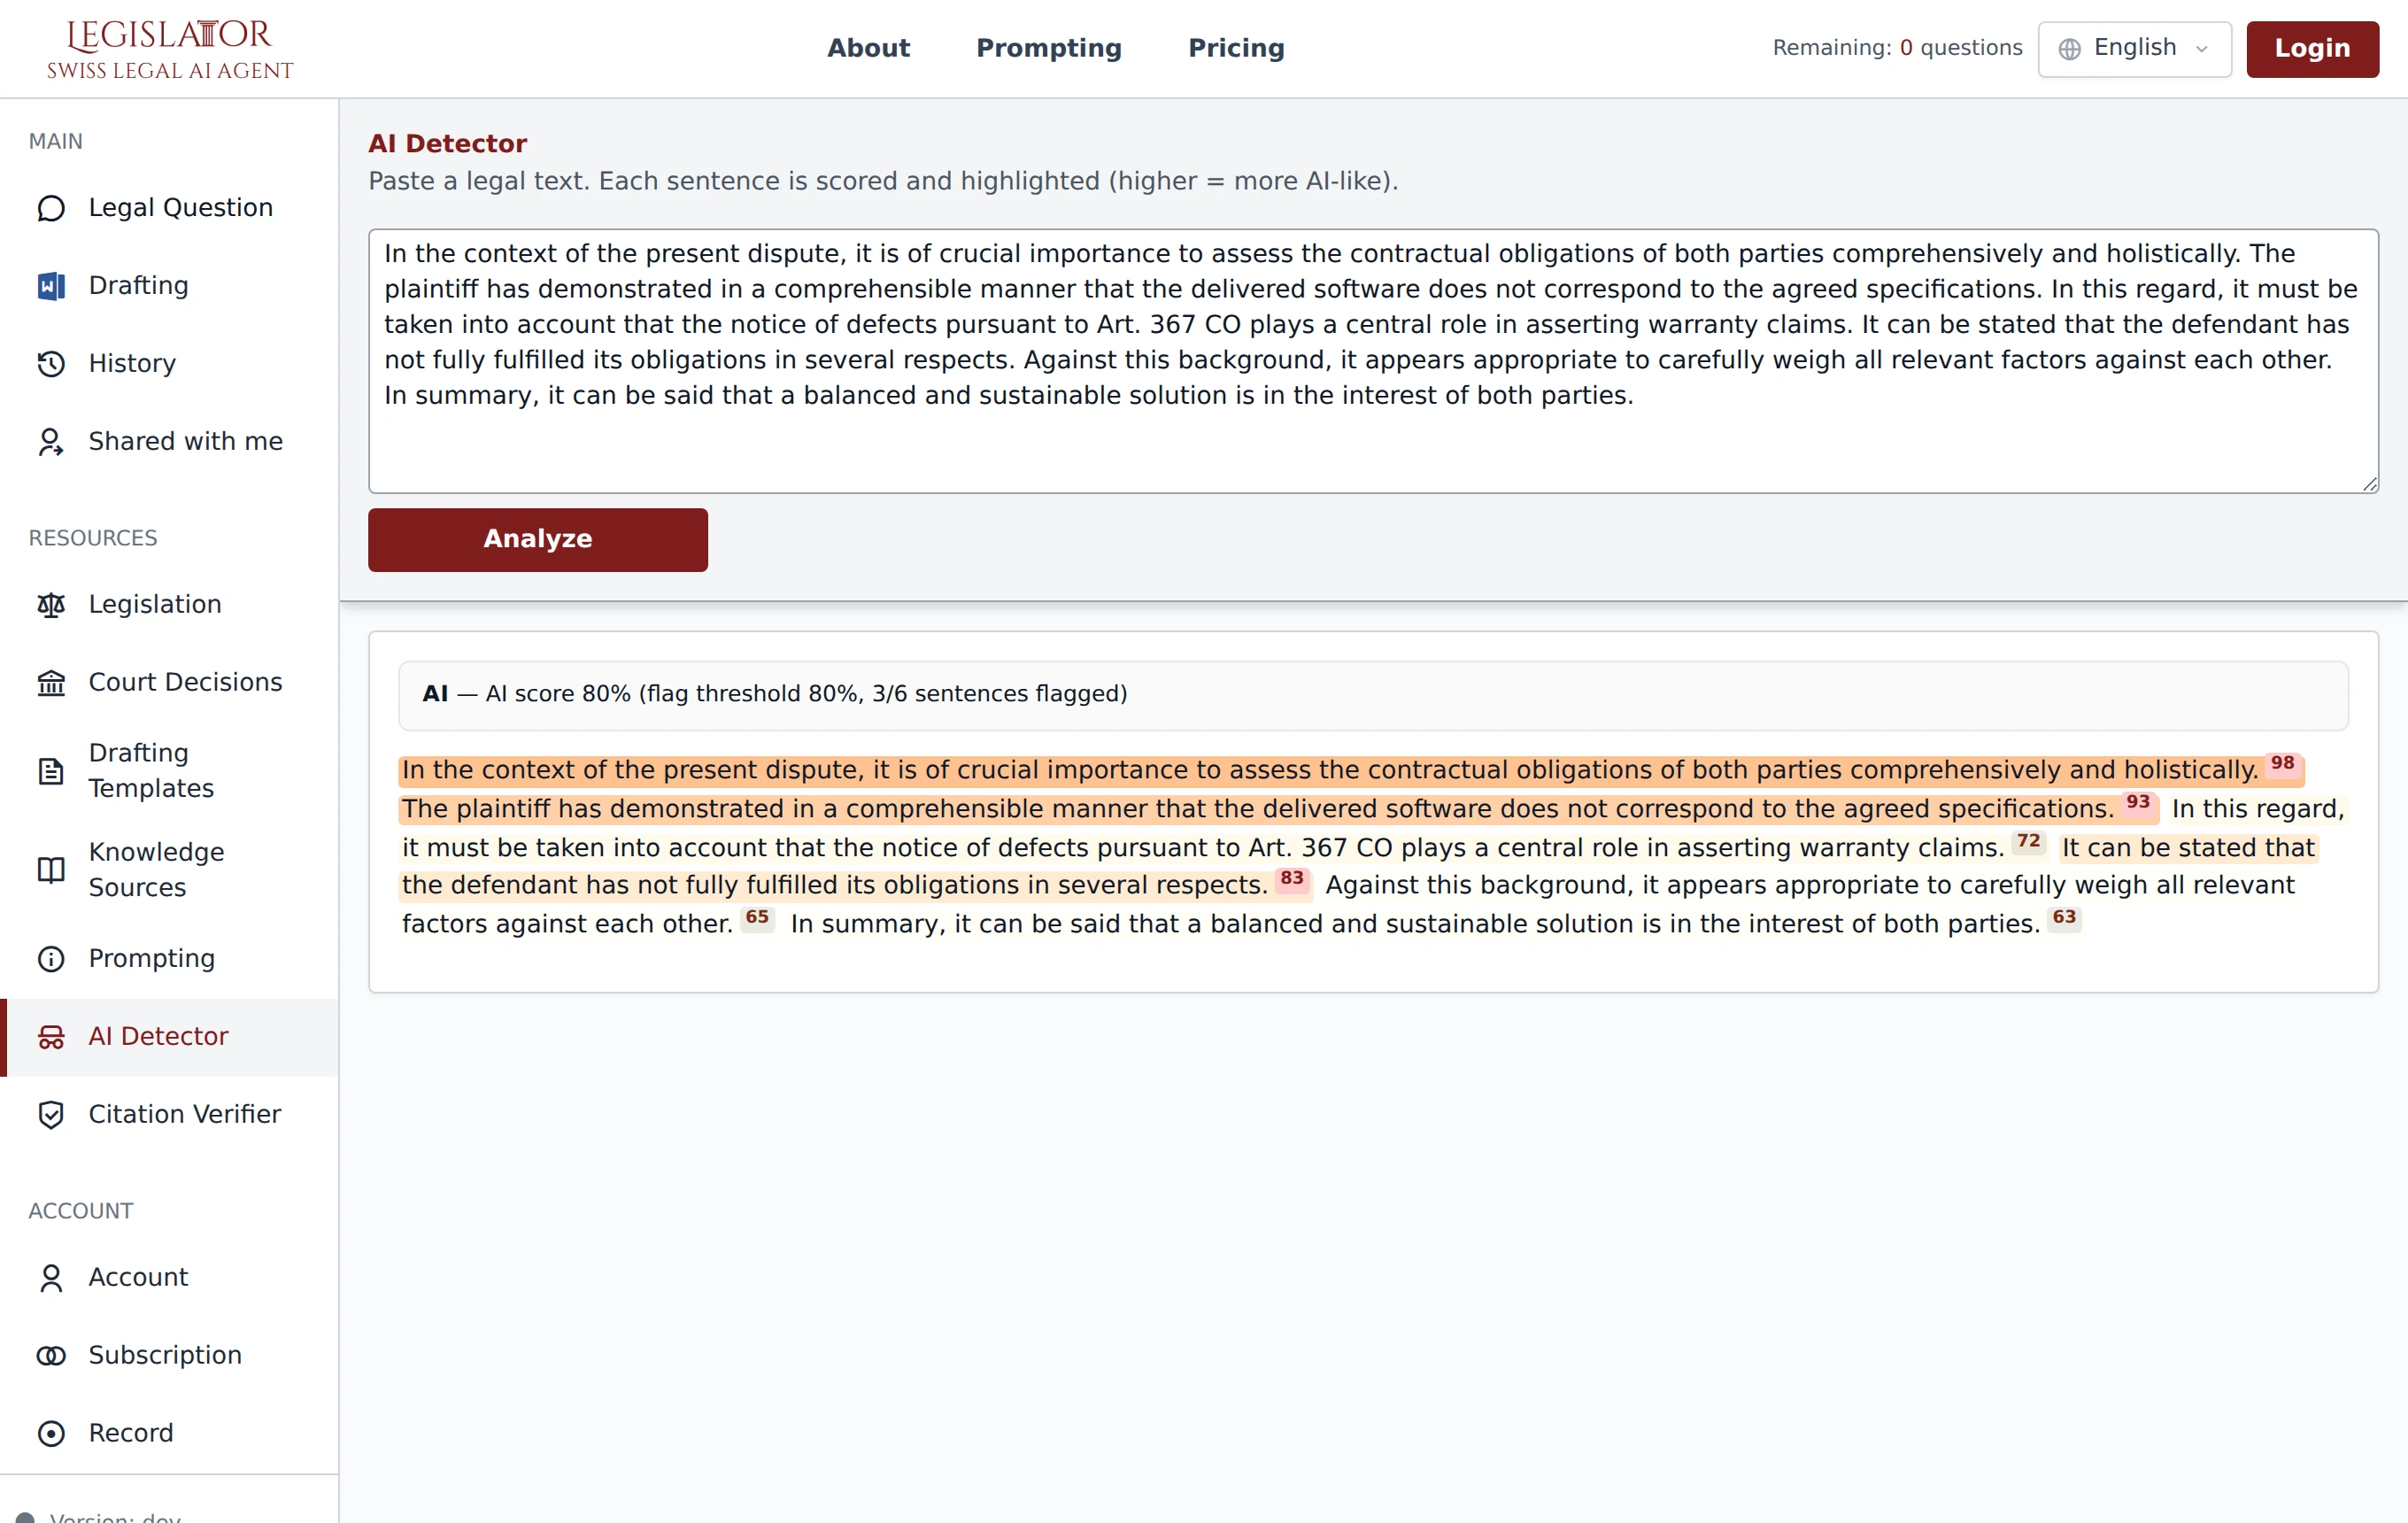Open Shared with me user icon
Screen dimensions: 2408x1523
pos(51,442)
